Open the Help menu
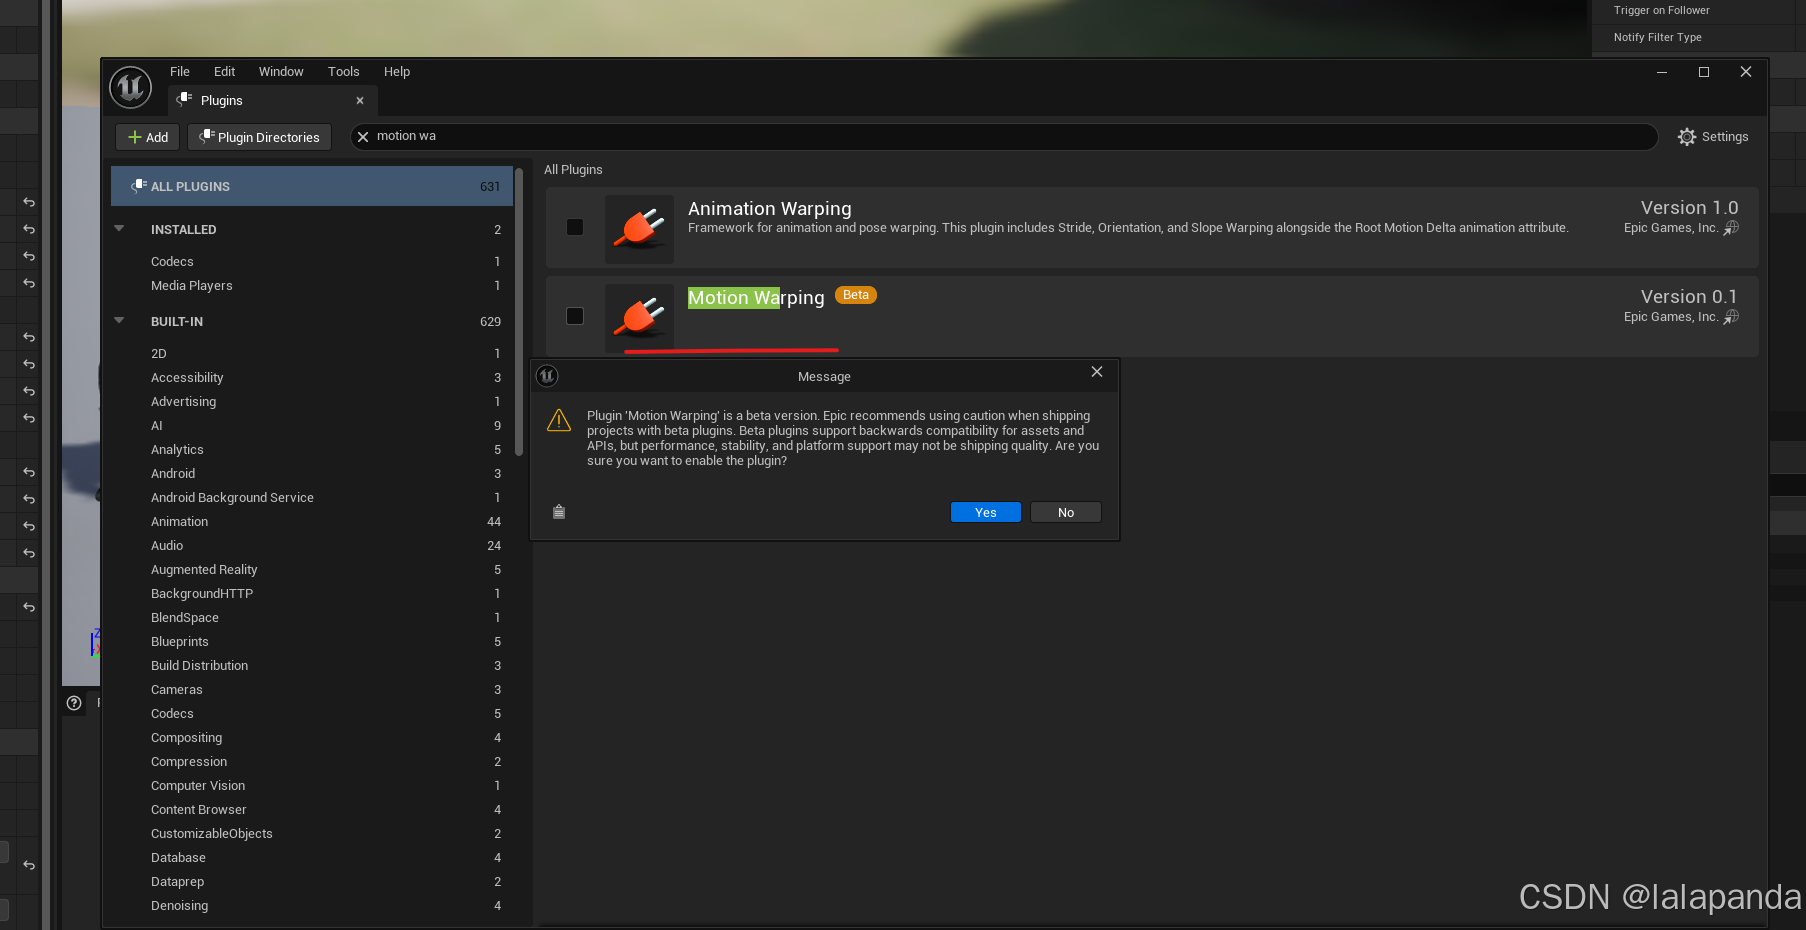The height and width of the screenshot is (930, 1806). coord(397,72)
